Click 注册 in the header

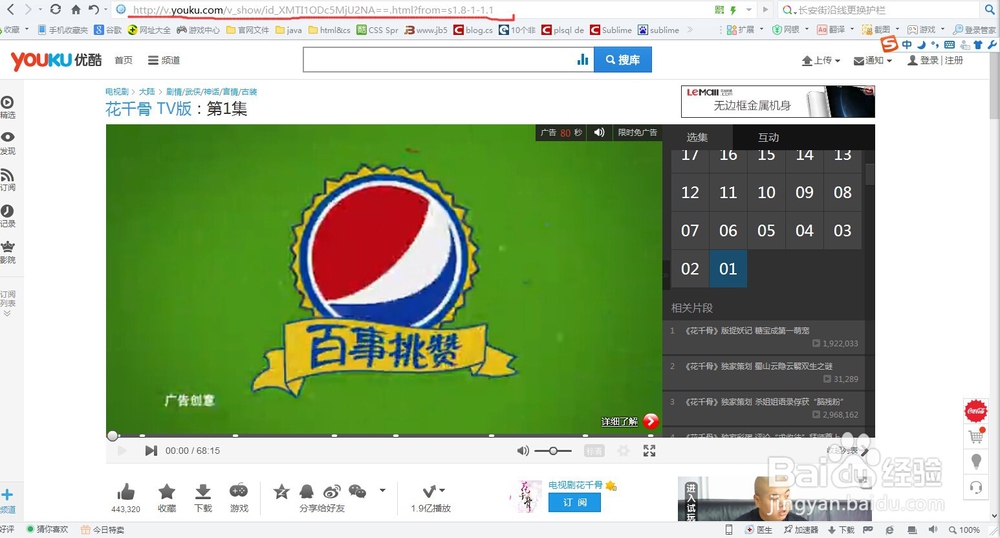click(953, 60)
